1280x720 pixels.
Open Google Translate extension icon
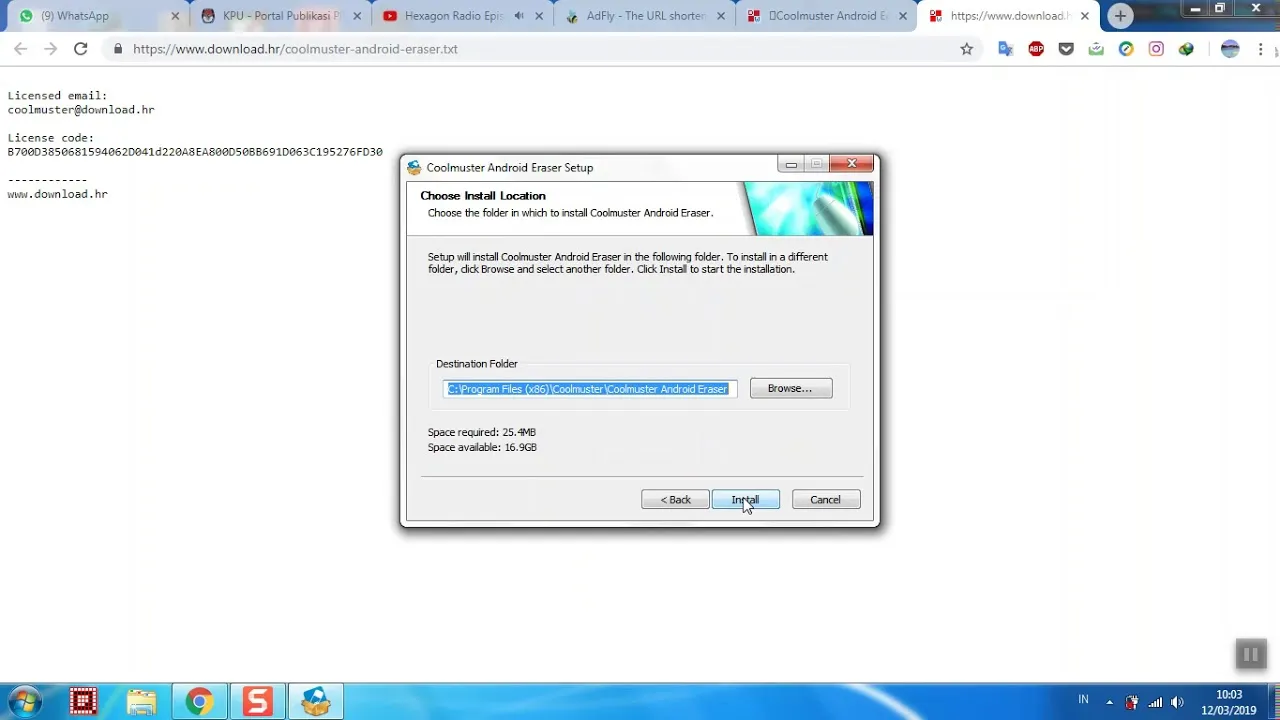click(x=1006, y=49)
